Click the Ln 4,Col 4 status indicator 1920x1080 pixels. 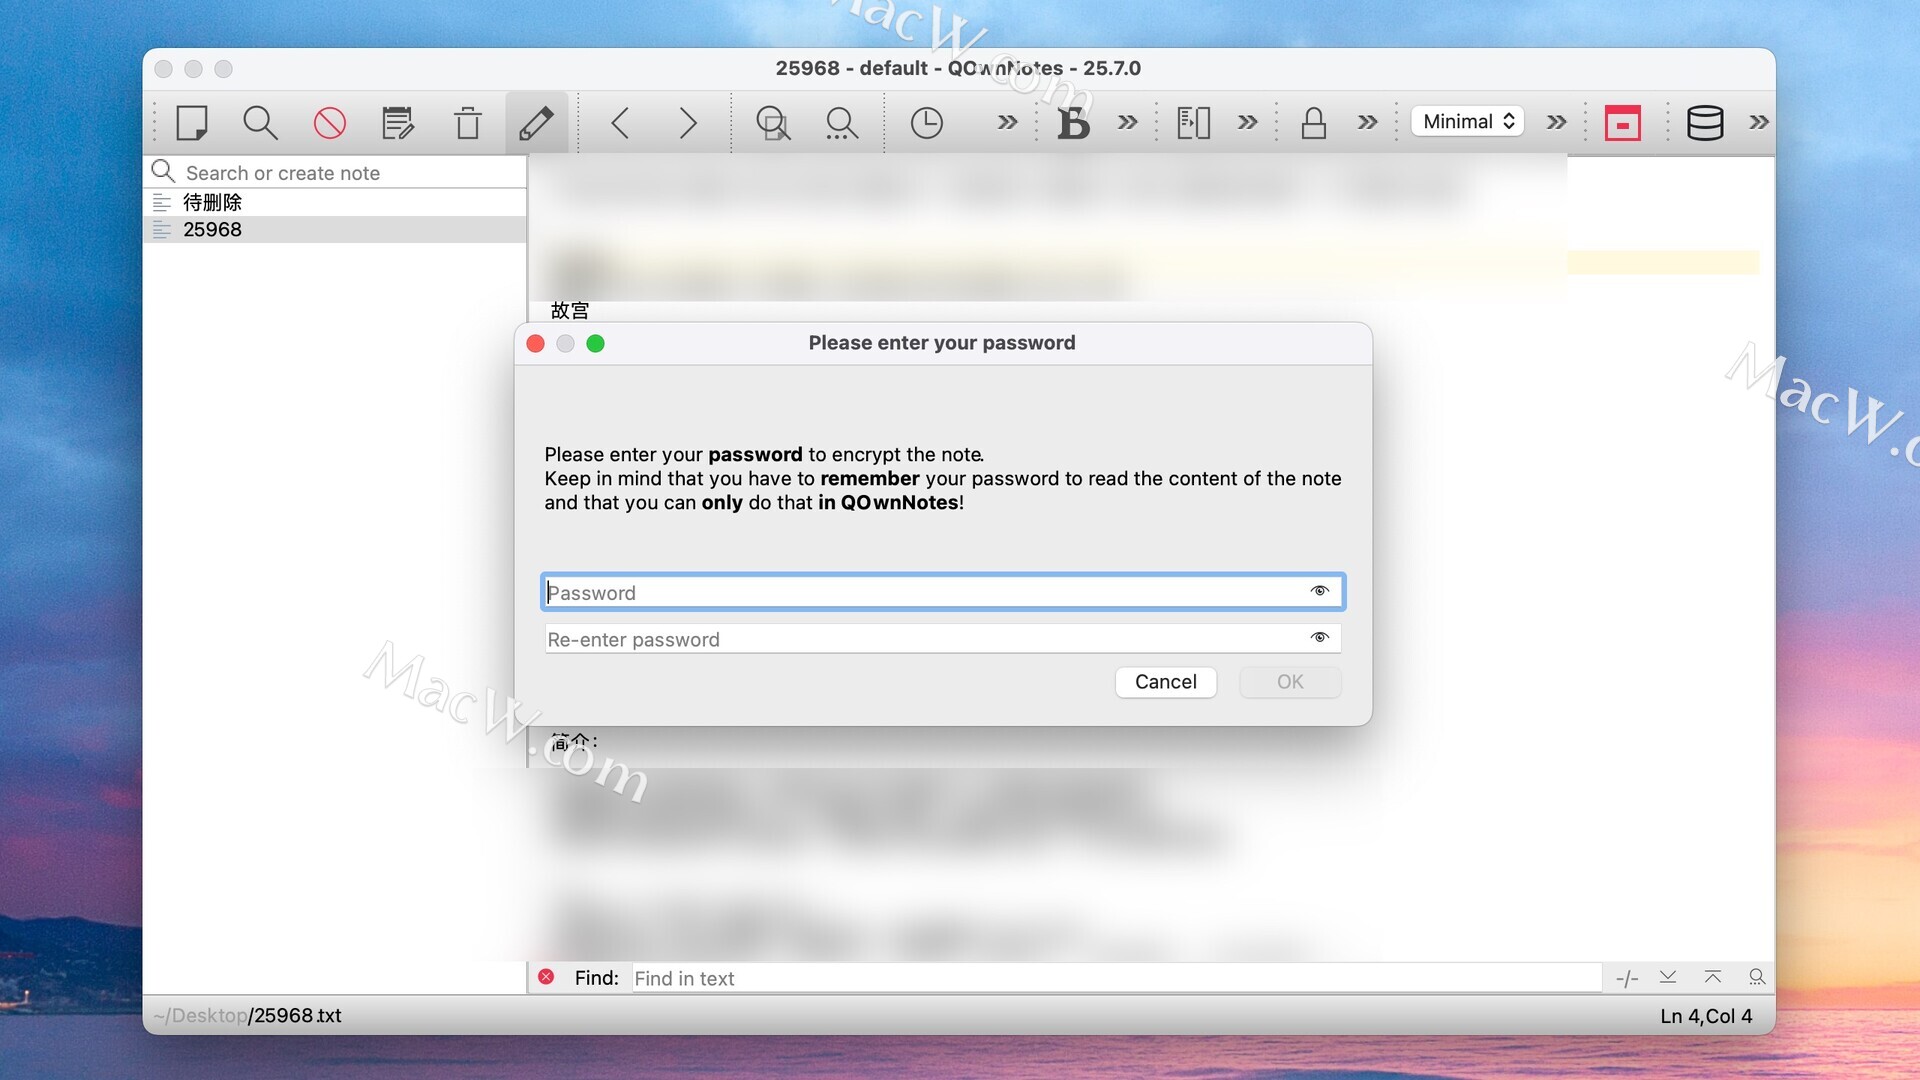[1706, 1016]
